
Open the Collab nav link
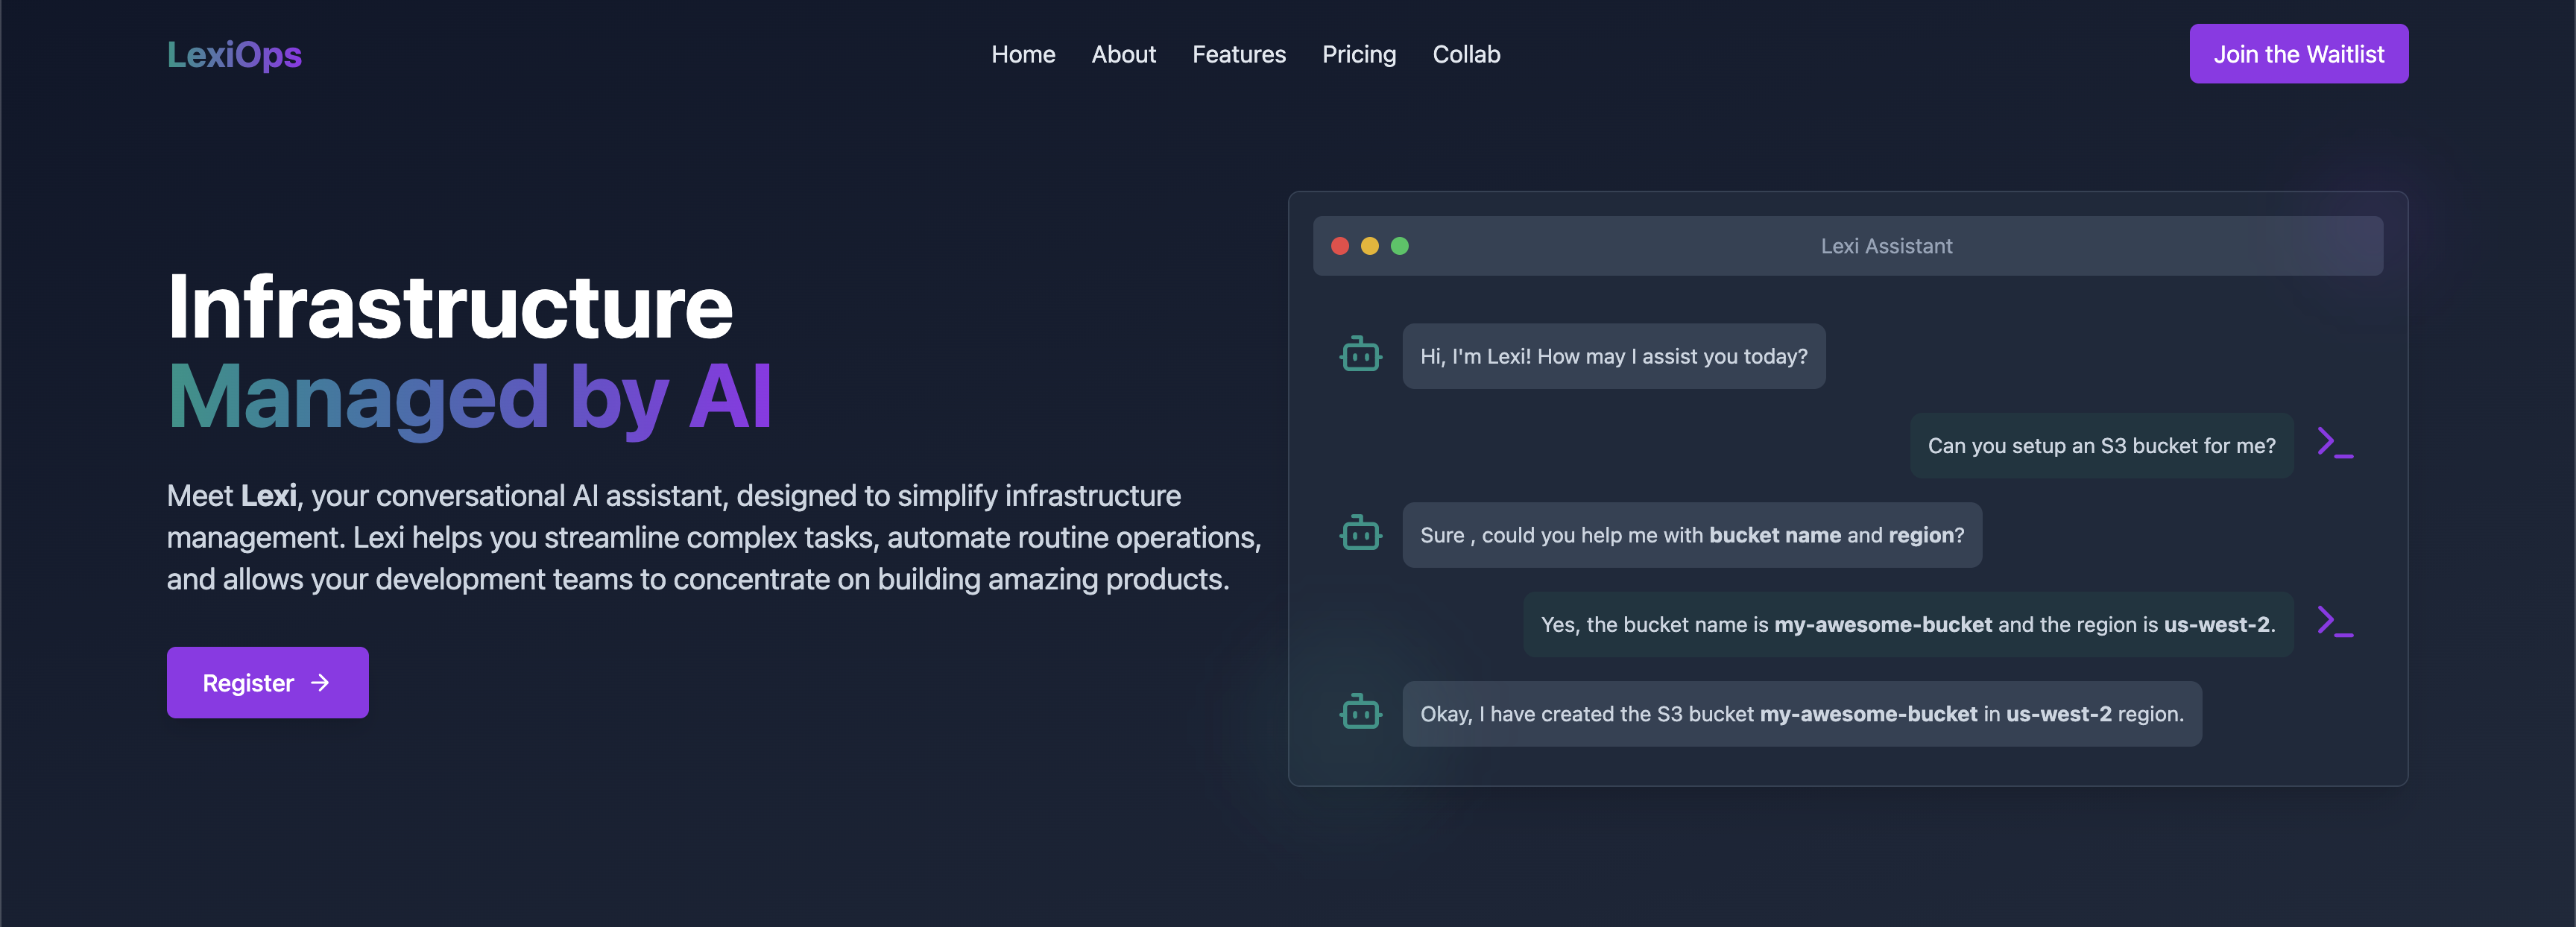(1466, 54)
